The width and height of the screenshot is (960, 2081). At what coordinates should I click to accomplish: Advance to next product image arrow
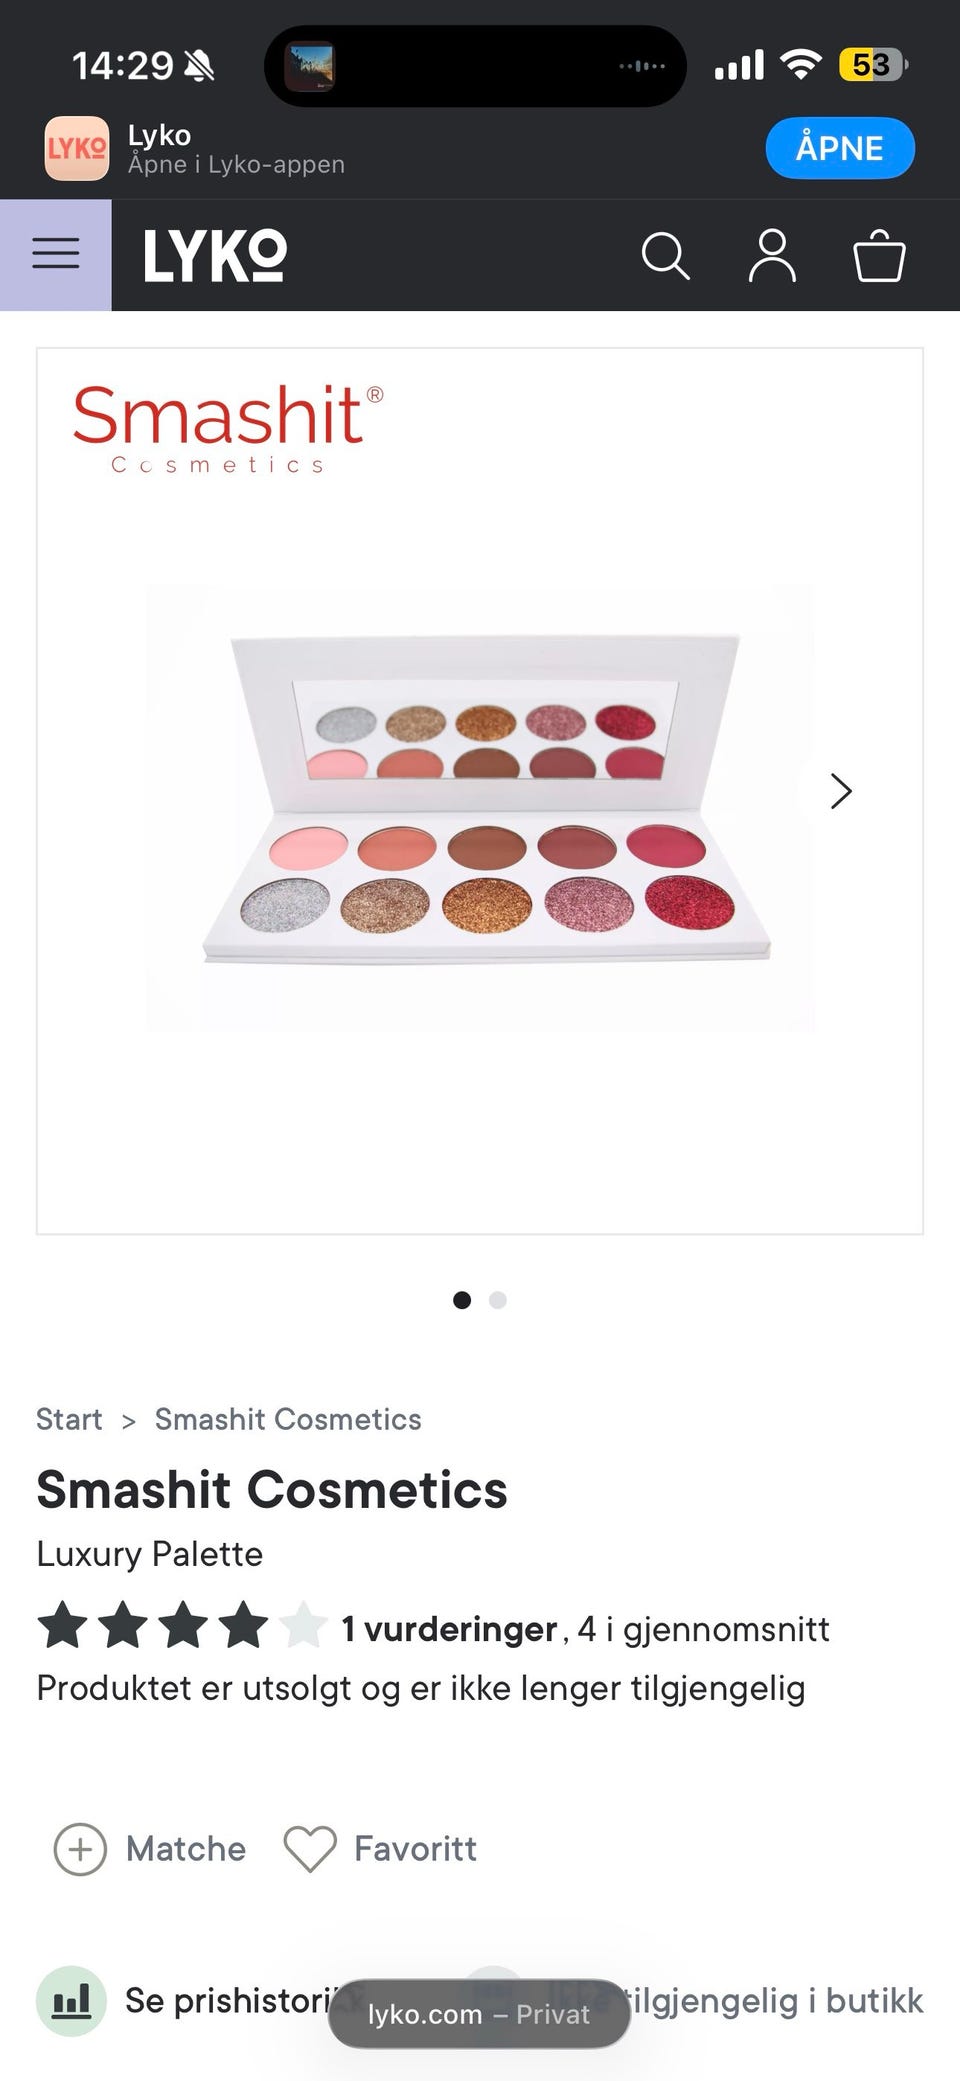(x=841, y=791)
